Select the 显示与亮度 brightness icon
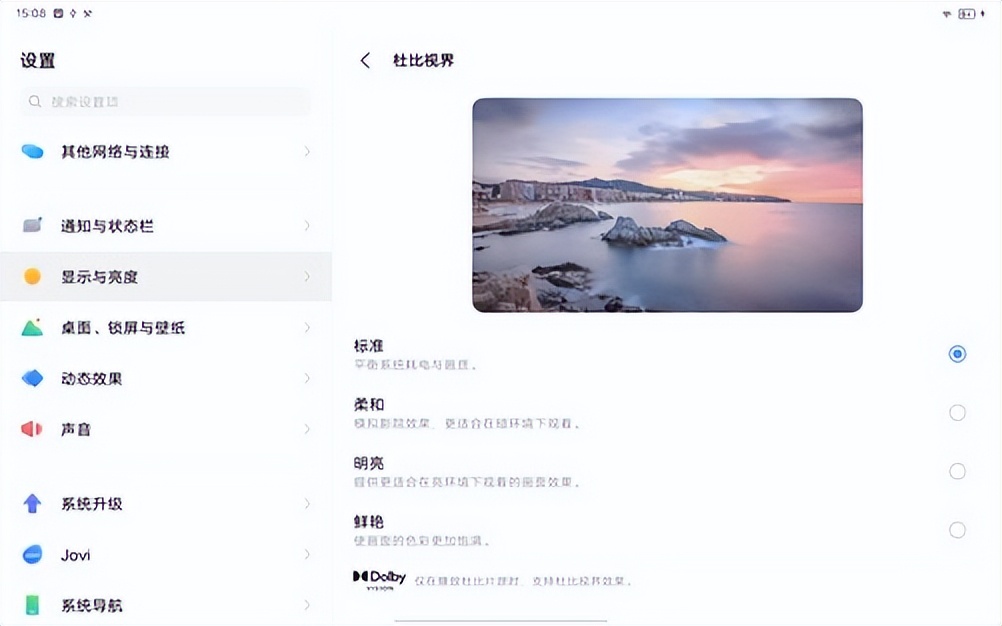 tap(32, 276)
